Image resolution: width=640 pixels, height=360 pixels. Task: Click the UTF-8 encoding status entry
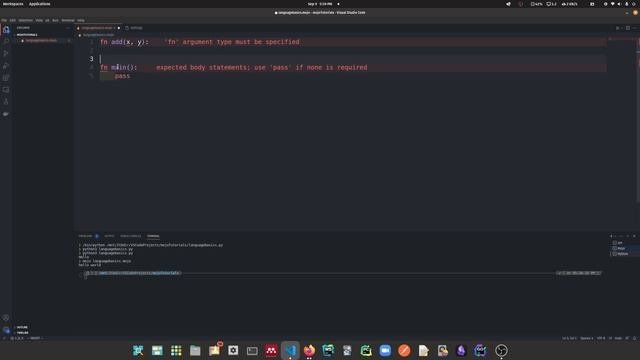[x=601, y=338]
